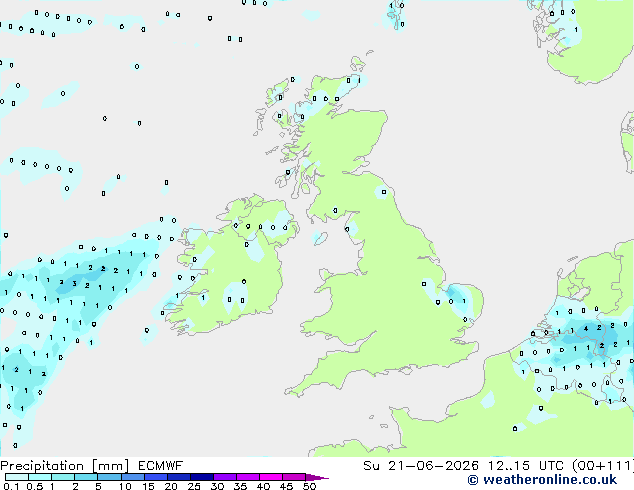634x490 pixels.
Task: Click the '30' legend scale value
Action: 217,486
